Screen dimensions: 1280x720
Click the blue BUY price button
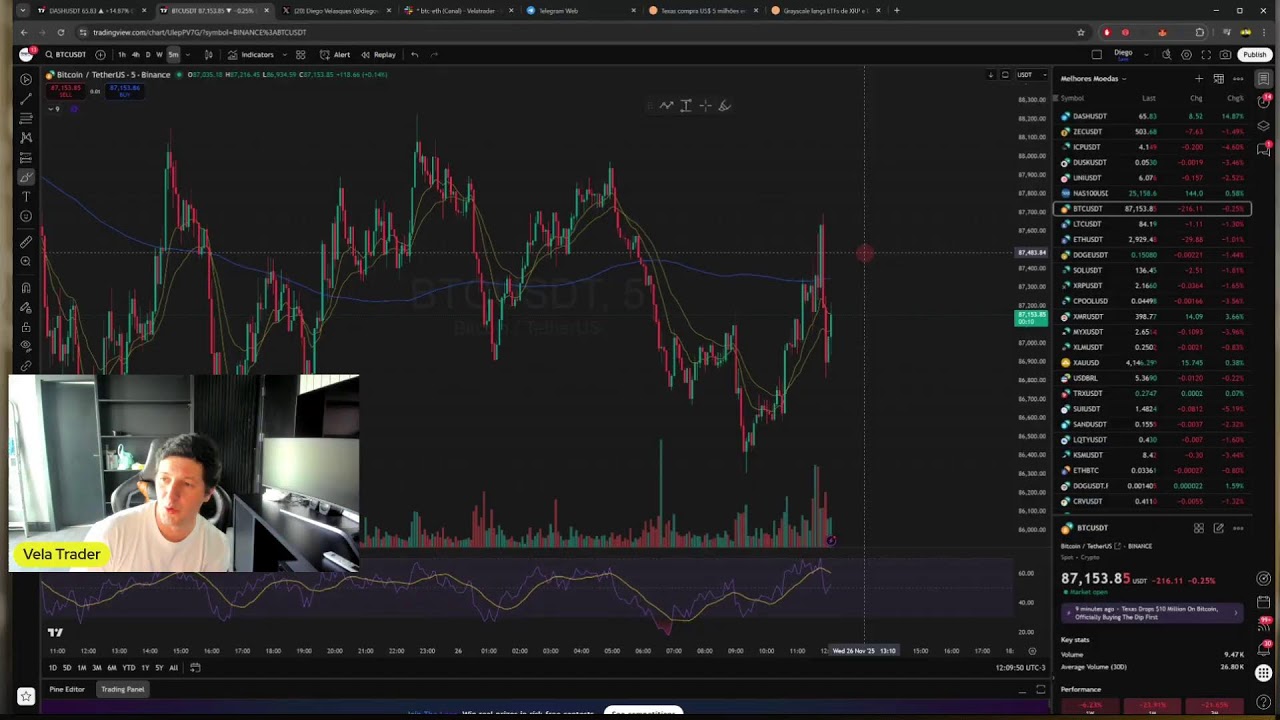(x=124, y=89)
